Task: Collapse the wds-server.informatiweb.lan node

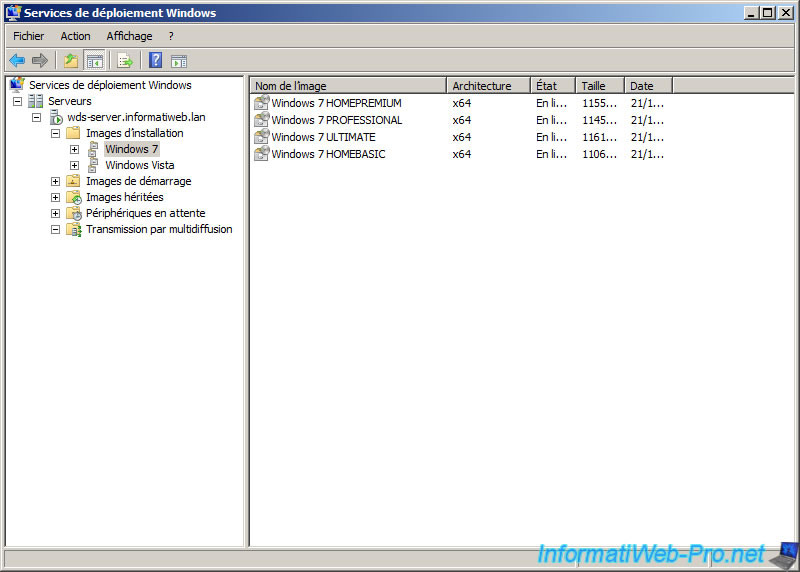Action: (x=37, y=117)
